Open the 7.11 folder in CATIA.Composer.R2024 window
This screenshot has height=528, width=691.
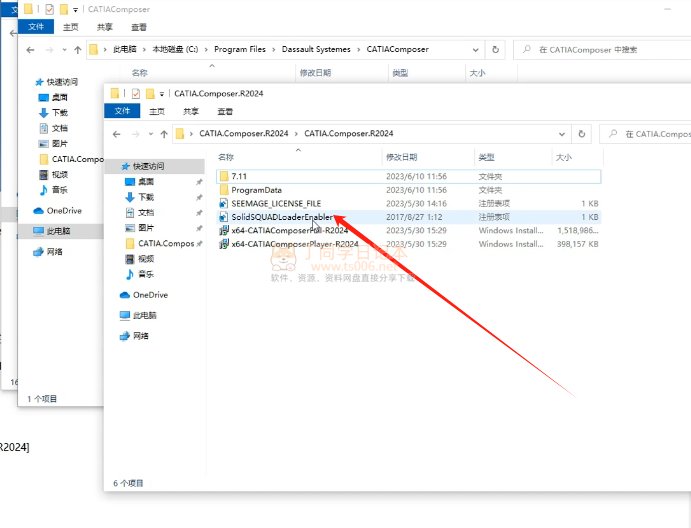click(238, 176)
